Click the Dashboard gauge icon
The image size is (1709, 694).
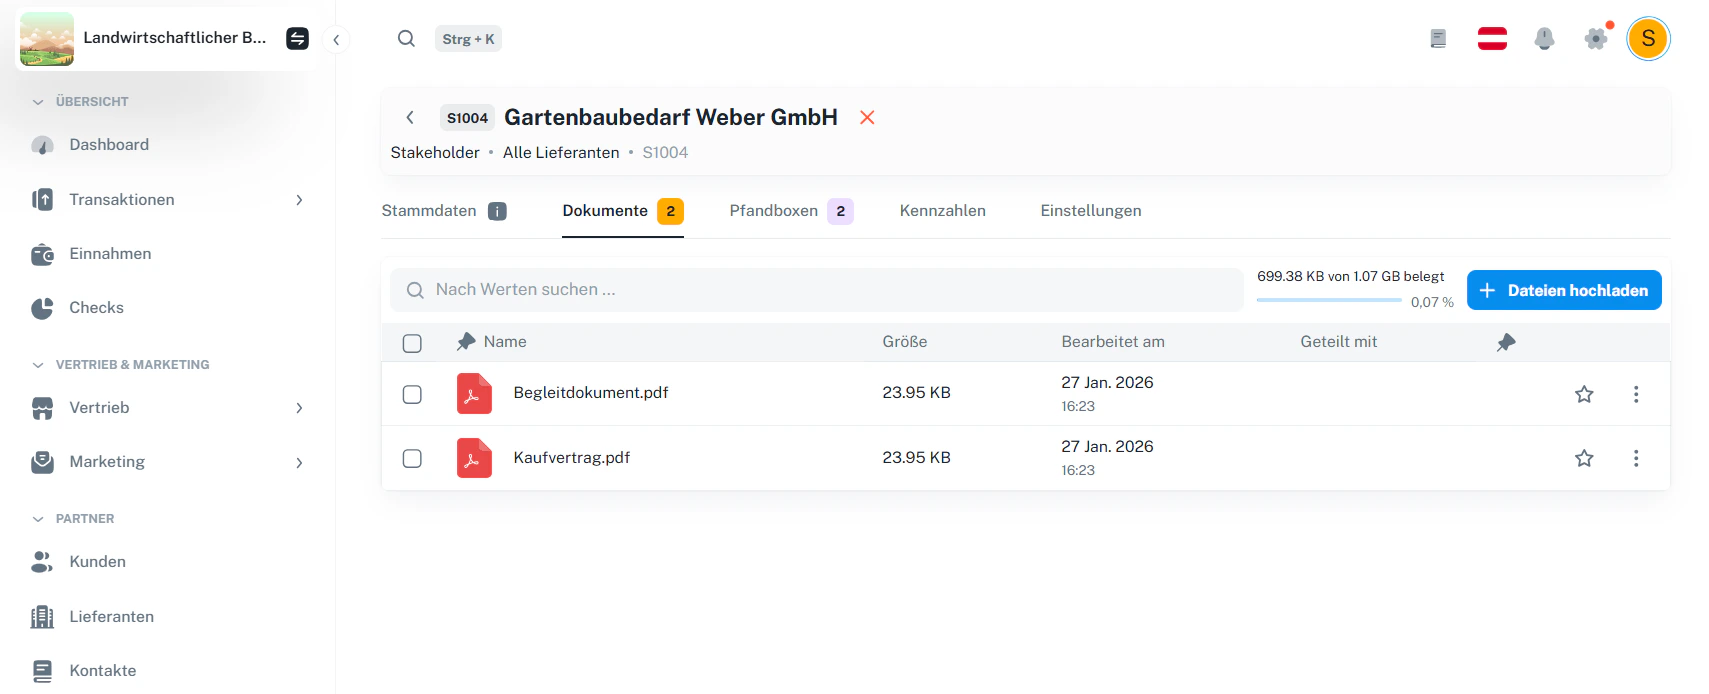point(42,145)
